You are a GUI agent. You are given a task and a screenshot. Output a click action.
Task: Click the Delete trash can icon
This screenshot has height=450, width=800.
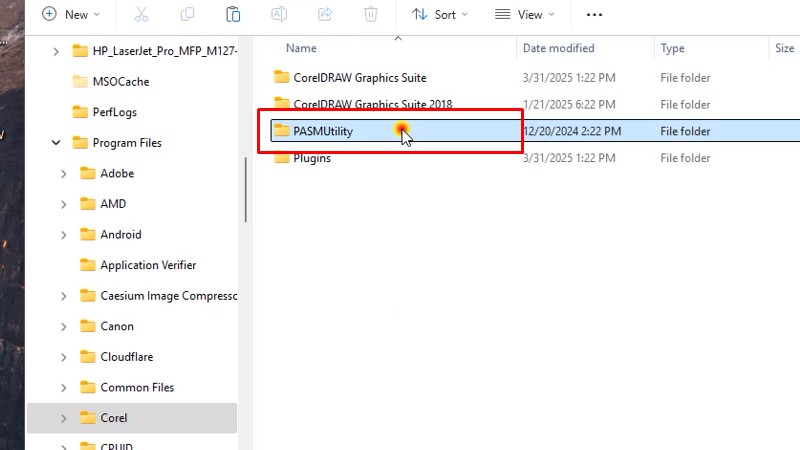click(x=371, y=15)
